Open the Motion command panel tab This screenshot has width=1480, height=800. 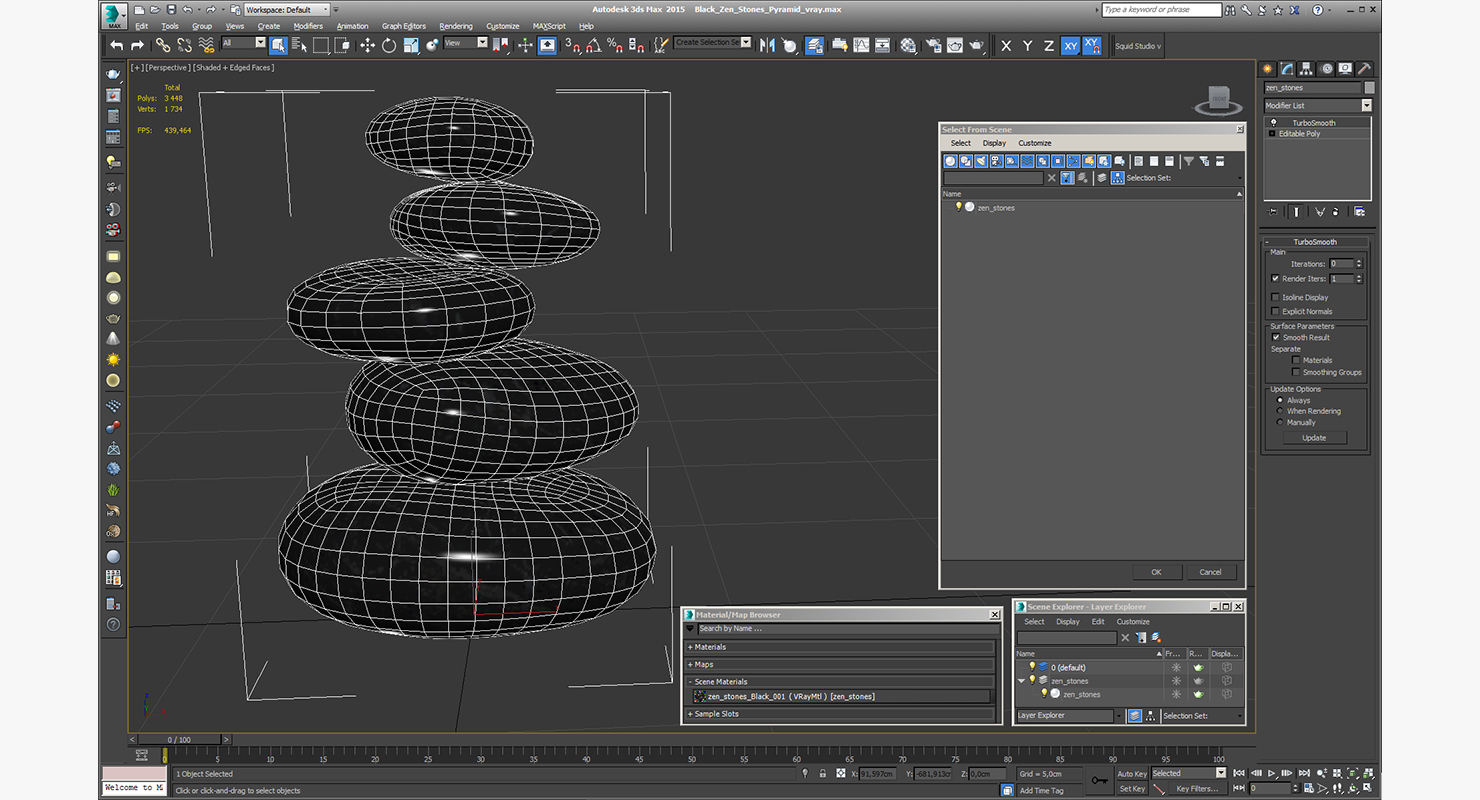[x=1326, y=69]
